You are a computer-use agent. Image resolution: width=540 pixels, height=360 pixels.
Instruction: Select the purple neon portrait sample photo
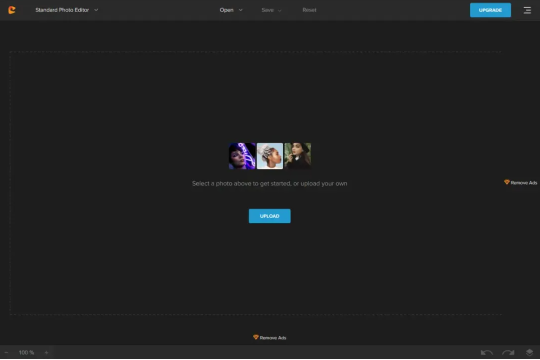pyautogui.click(x=242, y=156)
